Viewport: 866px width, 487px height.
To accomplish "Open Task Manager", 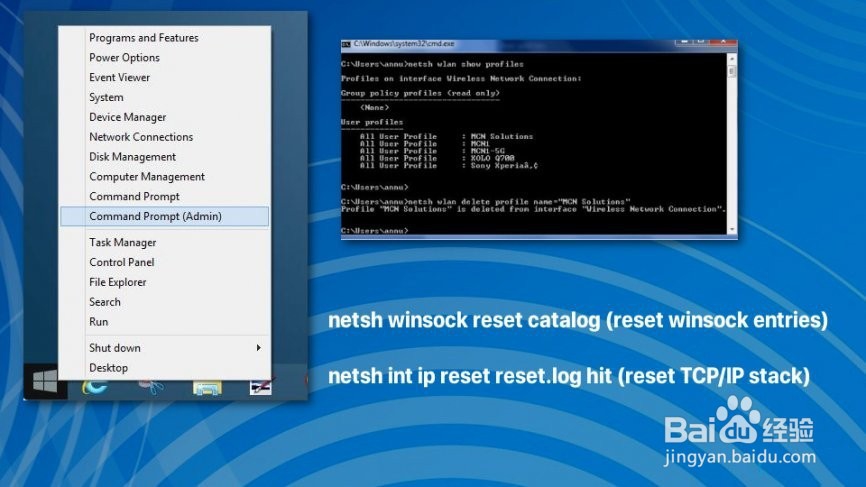I will tap(165, 242).
